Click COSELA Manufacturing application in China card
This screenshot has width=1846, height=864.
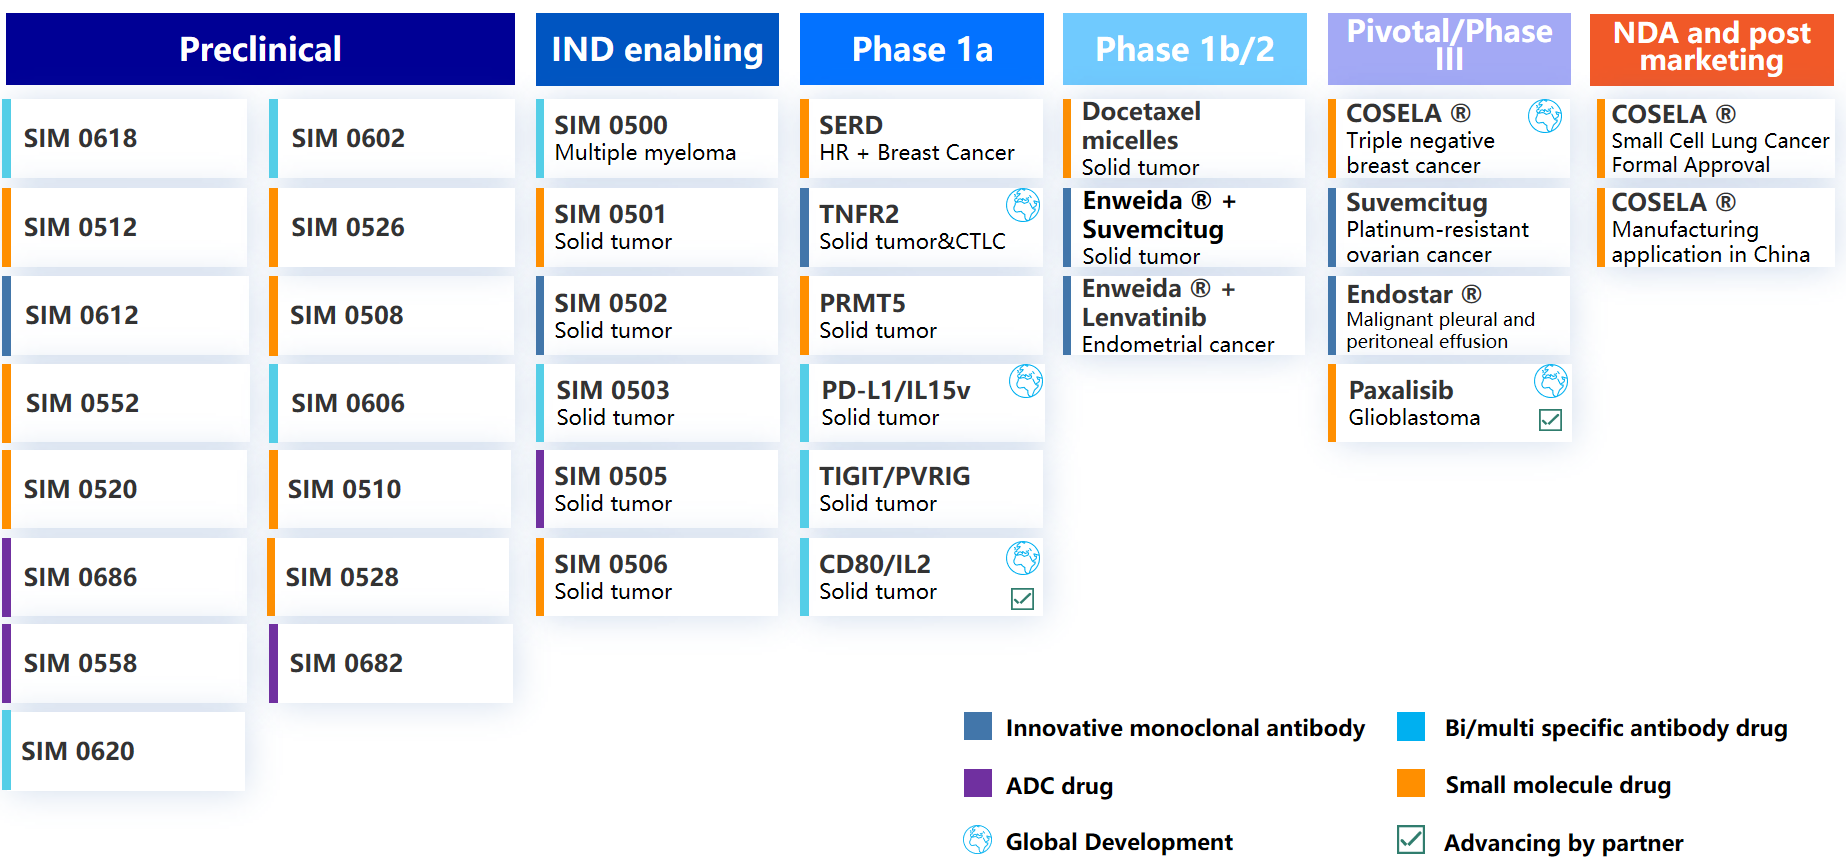click(1716, 227)
